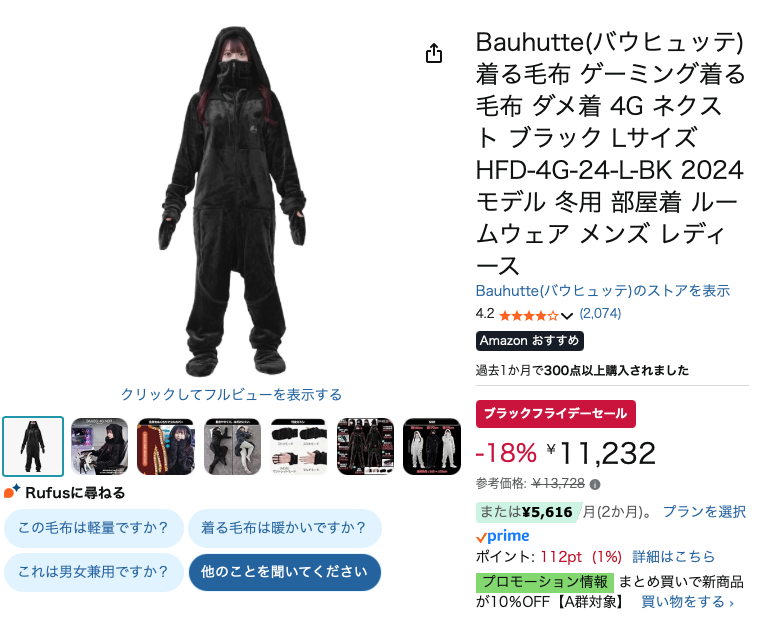769x624 pixels.
Task: Click the Rufus sparkle icon
Action: point(12,491)
